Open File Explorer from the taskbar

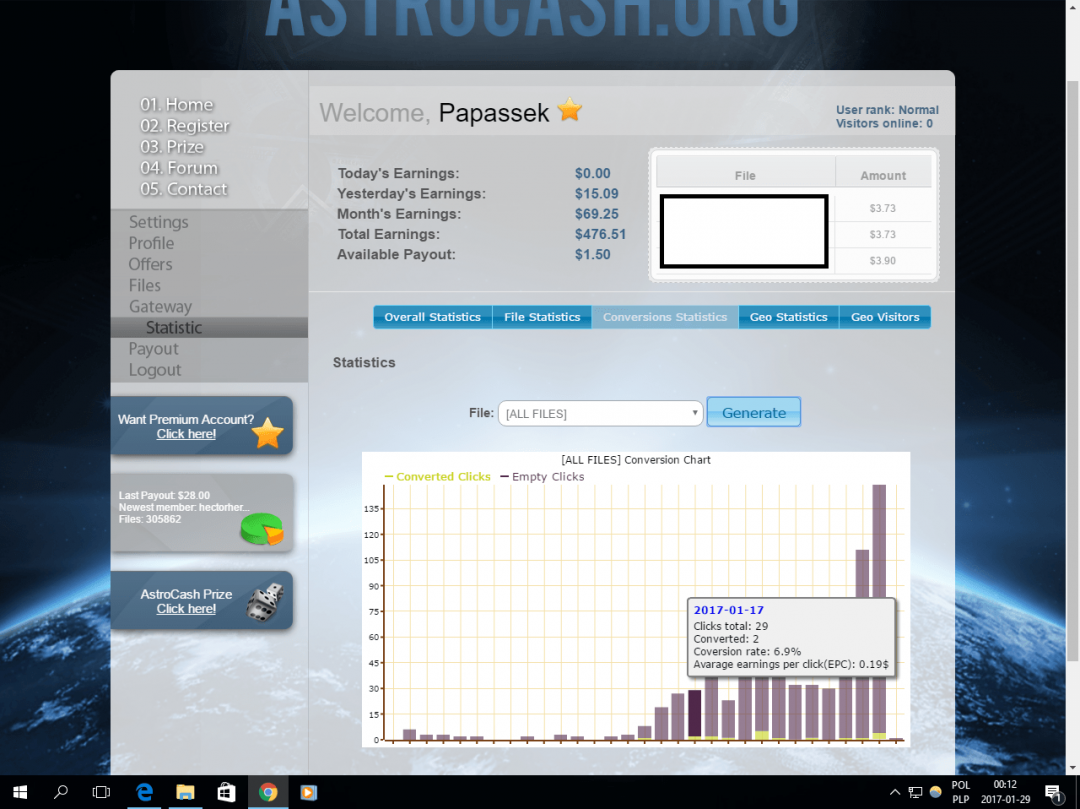point(185,792)
